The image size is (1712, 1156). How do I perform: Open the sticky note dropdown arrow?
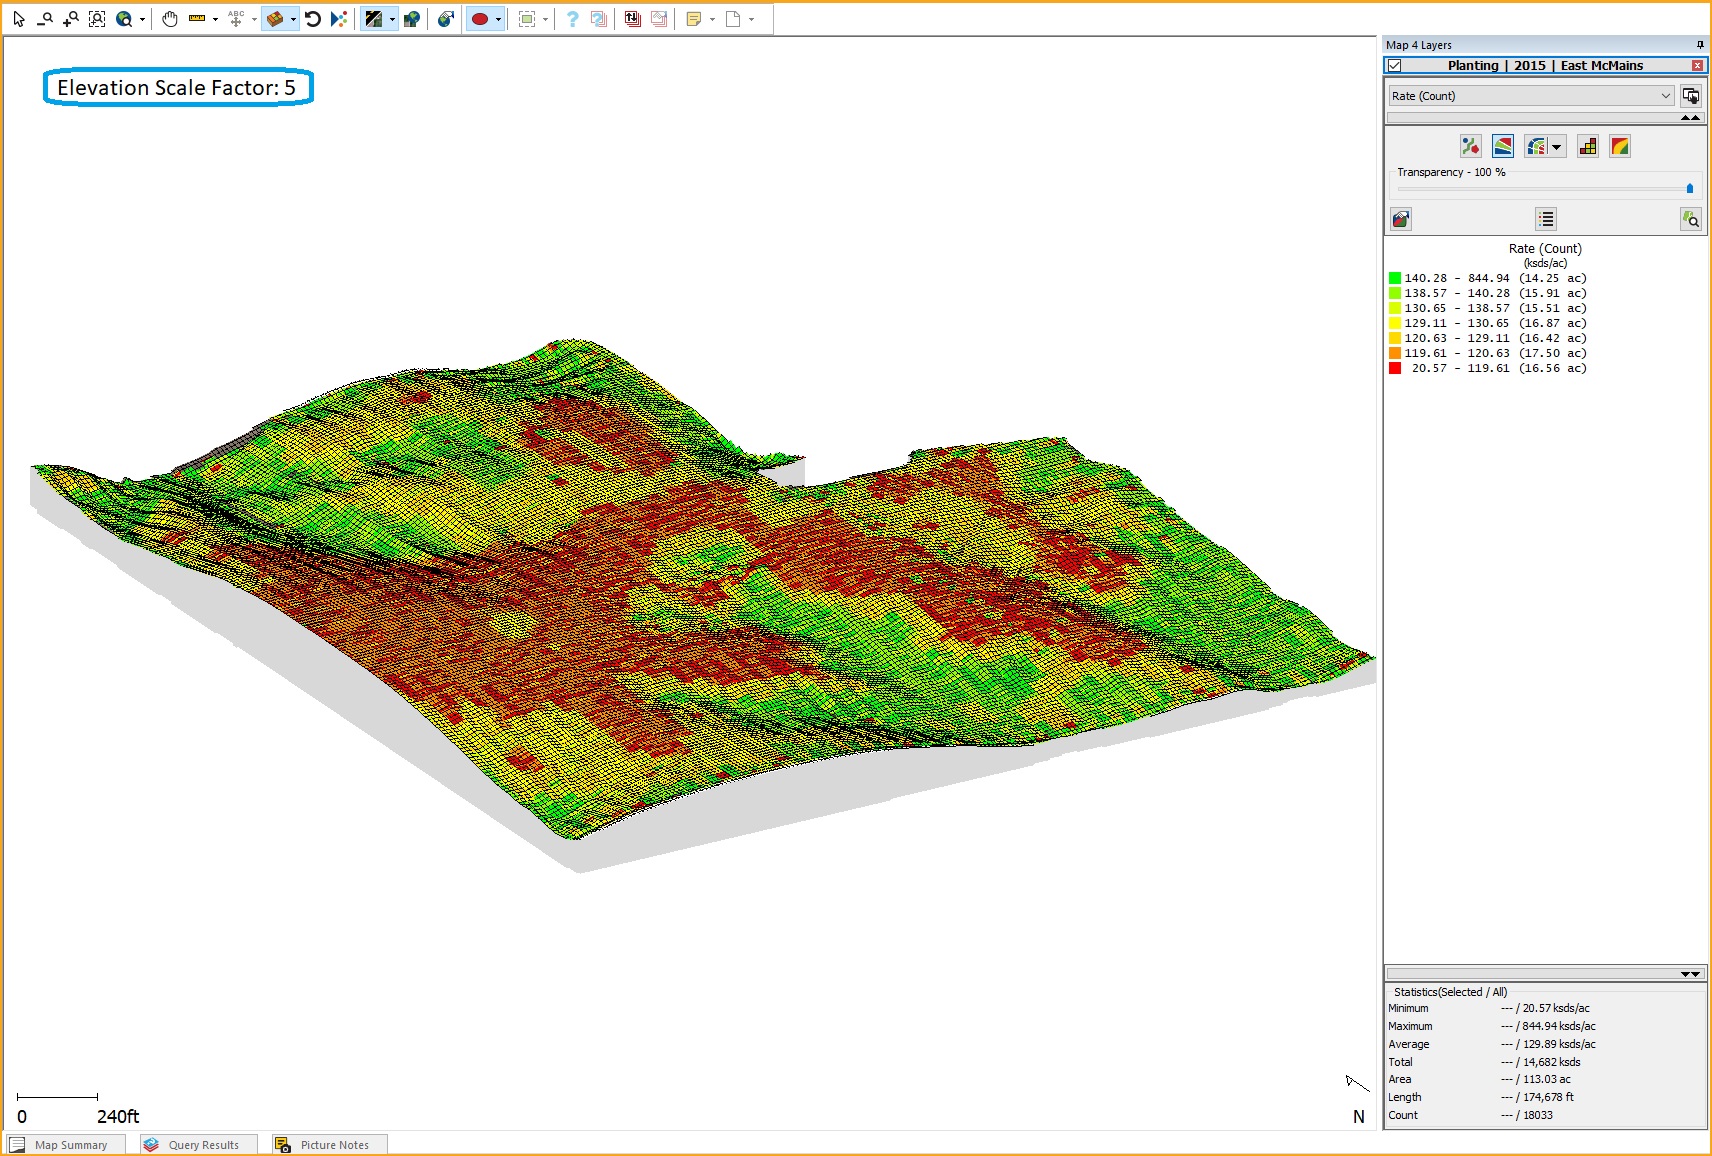coord(712,19)
